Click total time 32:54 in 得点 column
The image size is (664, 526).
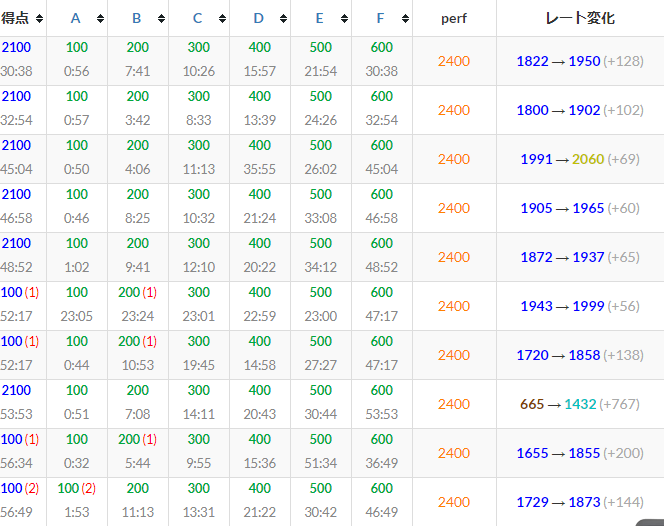pos(16,120)
